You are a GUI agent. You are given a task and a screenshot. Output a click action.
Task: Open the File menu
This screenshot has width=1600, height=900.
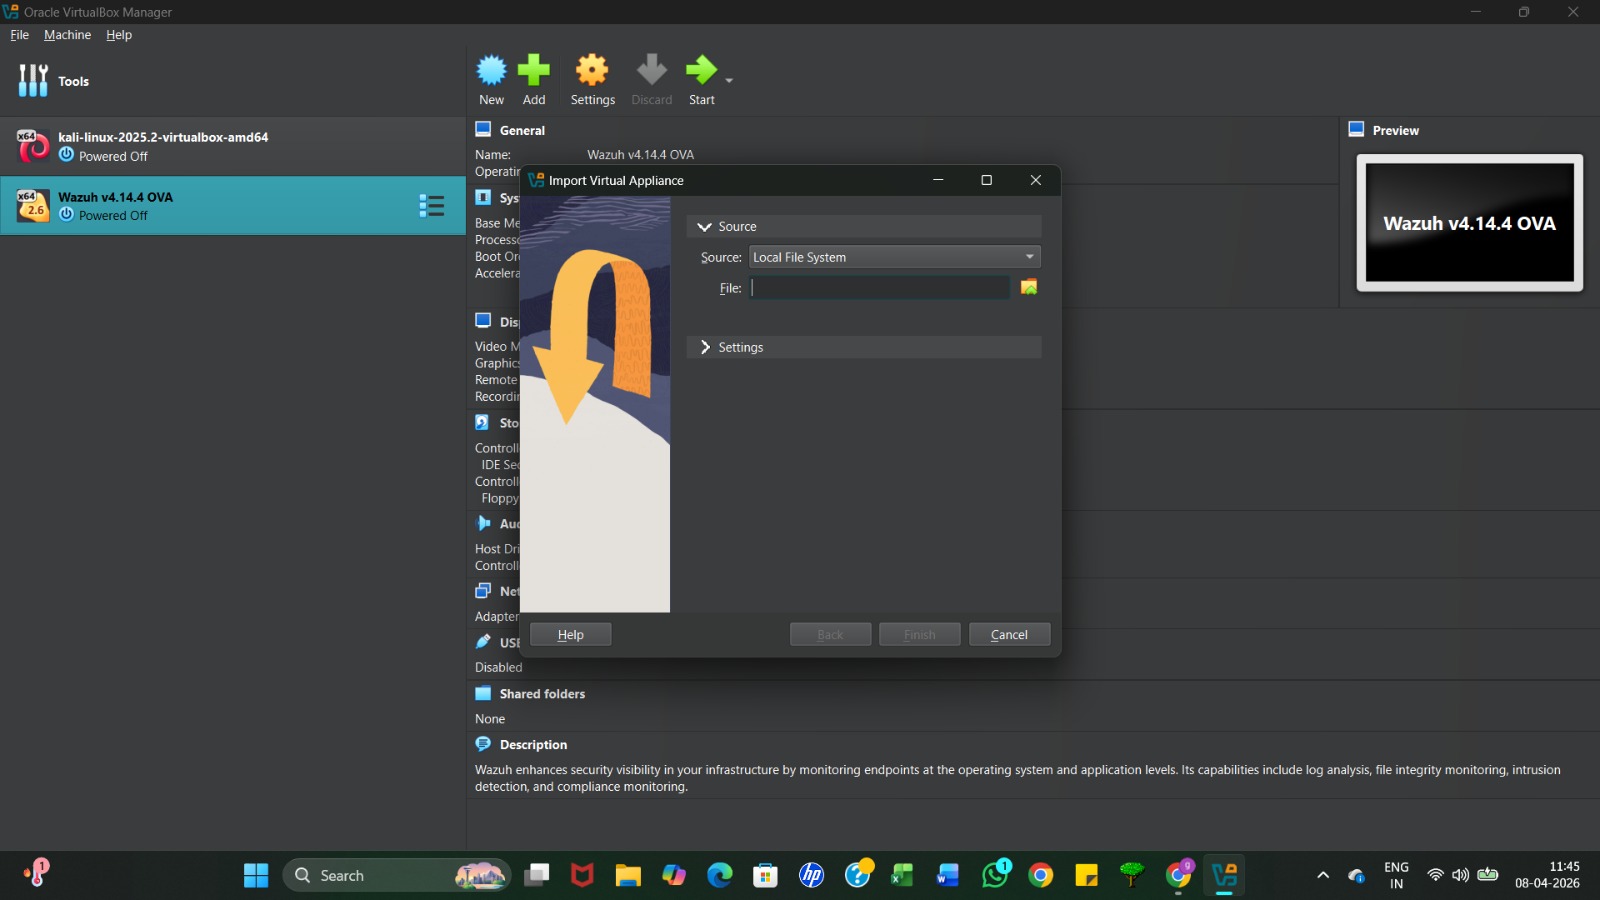click(20, 35)
